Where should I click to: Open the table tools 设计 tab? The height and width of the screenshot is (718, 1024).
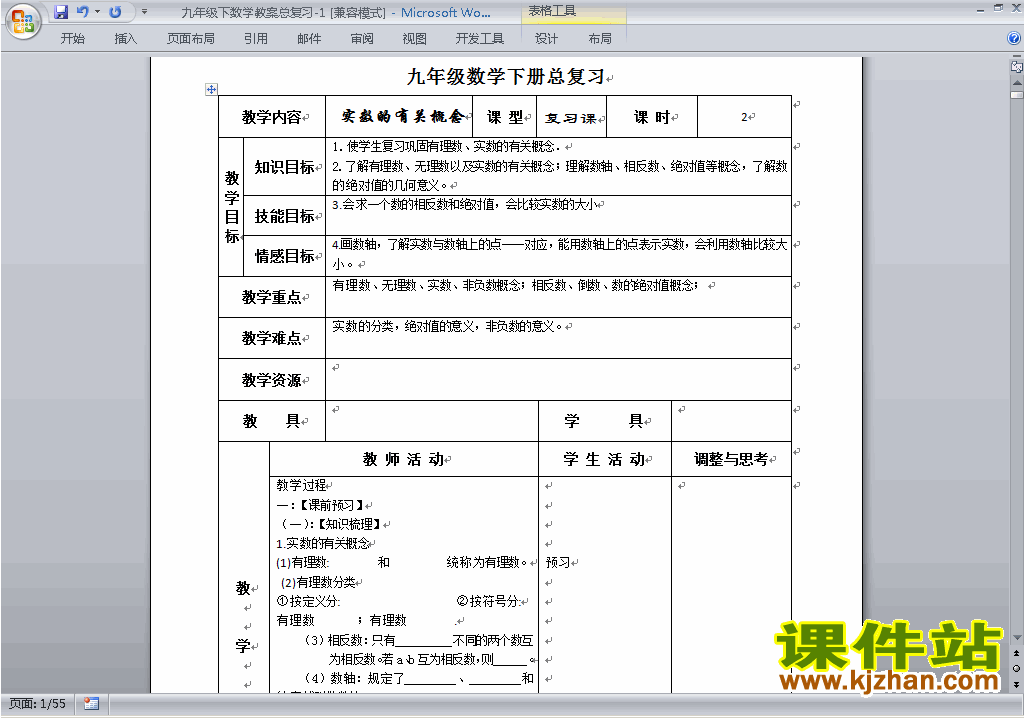546,39
